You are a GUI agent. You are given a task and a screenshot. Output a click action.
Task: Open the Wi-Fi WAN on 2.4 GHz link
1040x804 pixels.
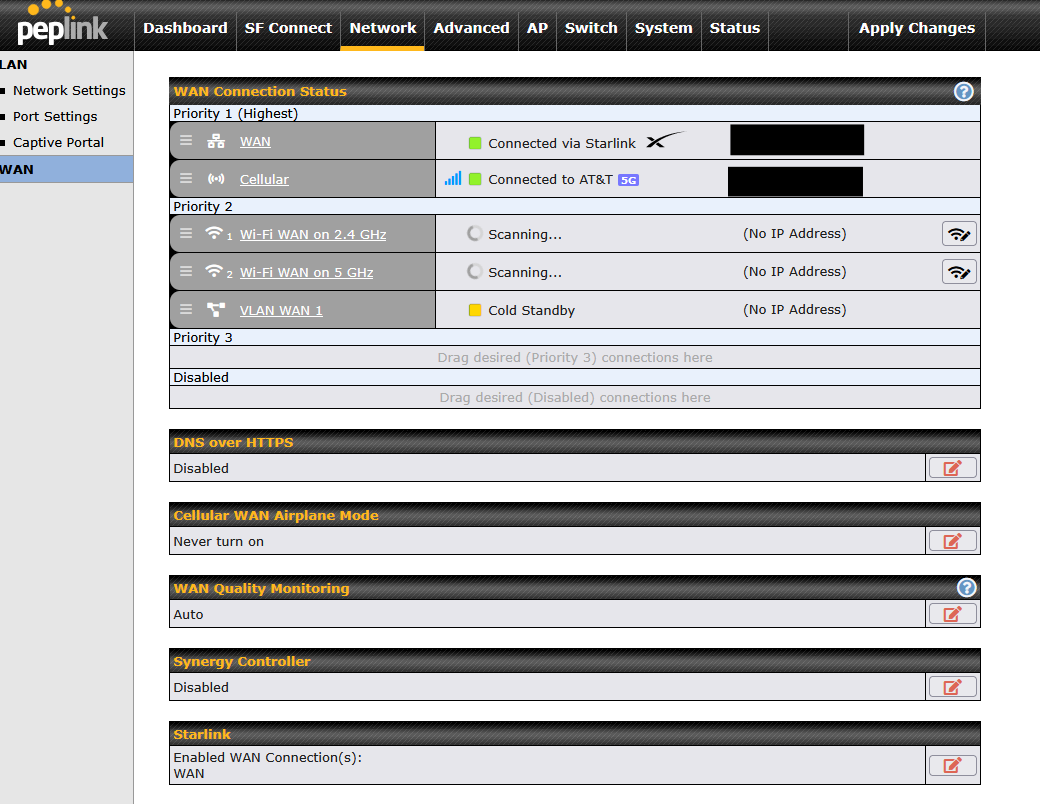point(312,234)
